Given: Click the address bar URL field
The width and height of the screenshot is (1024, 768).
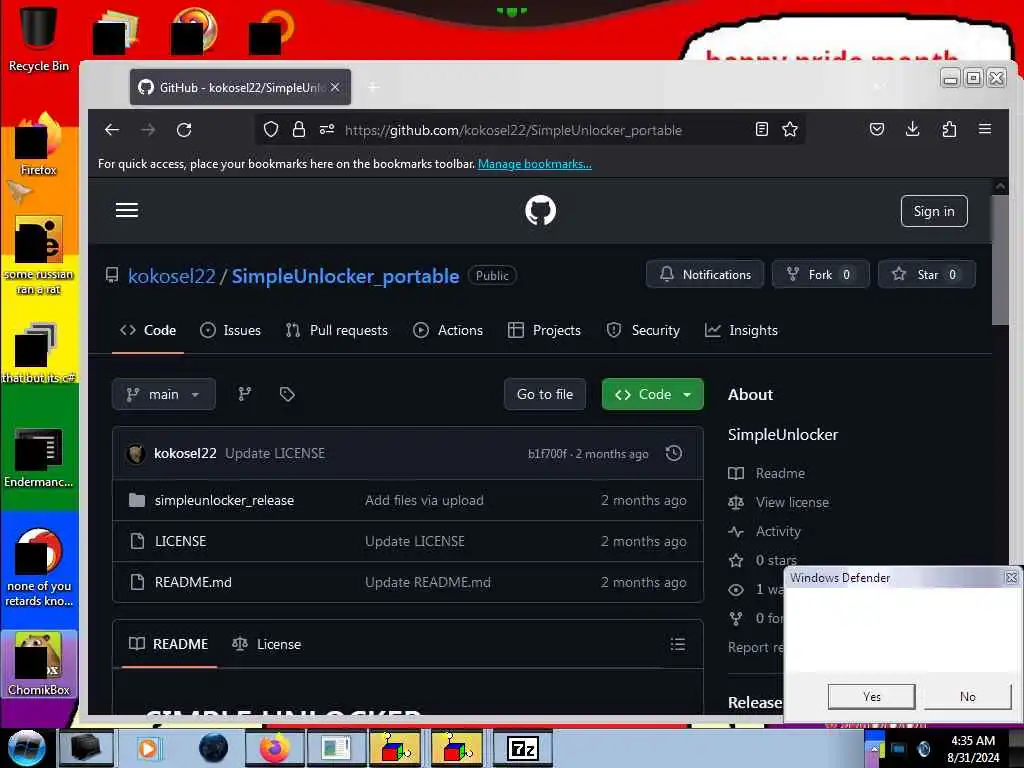Looking at the screenshot, I should pos(529,130).
